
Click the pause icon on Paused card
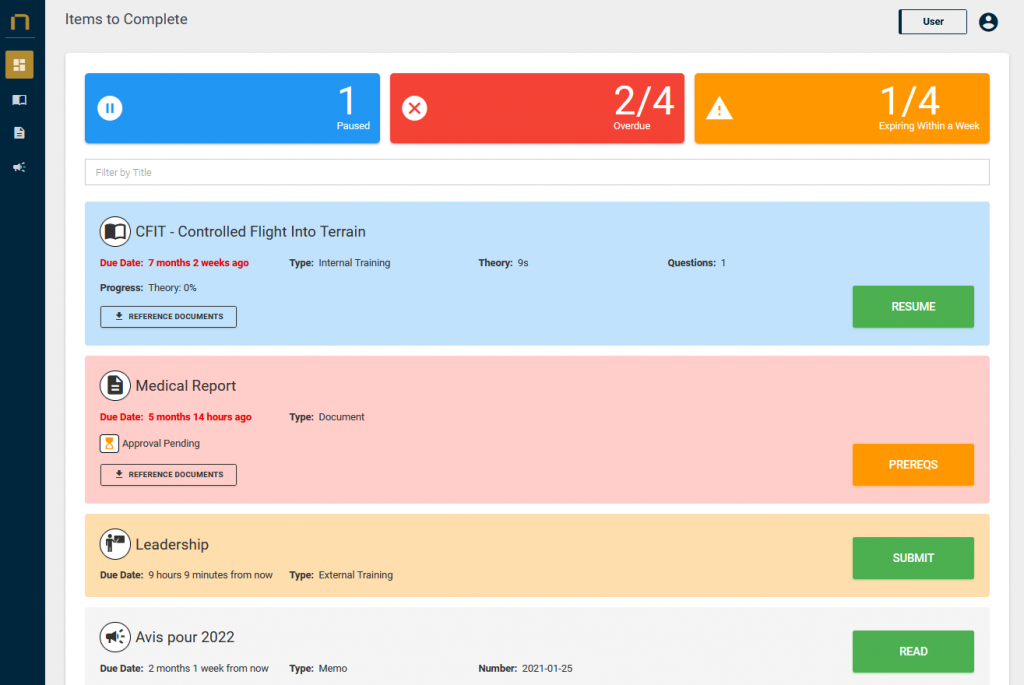pos(110,108)
